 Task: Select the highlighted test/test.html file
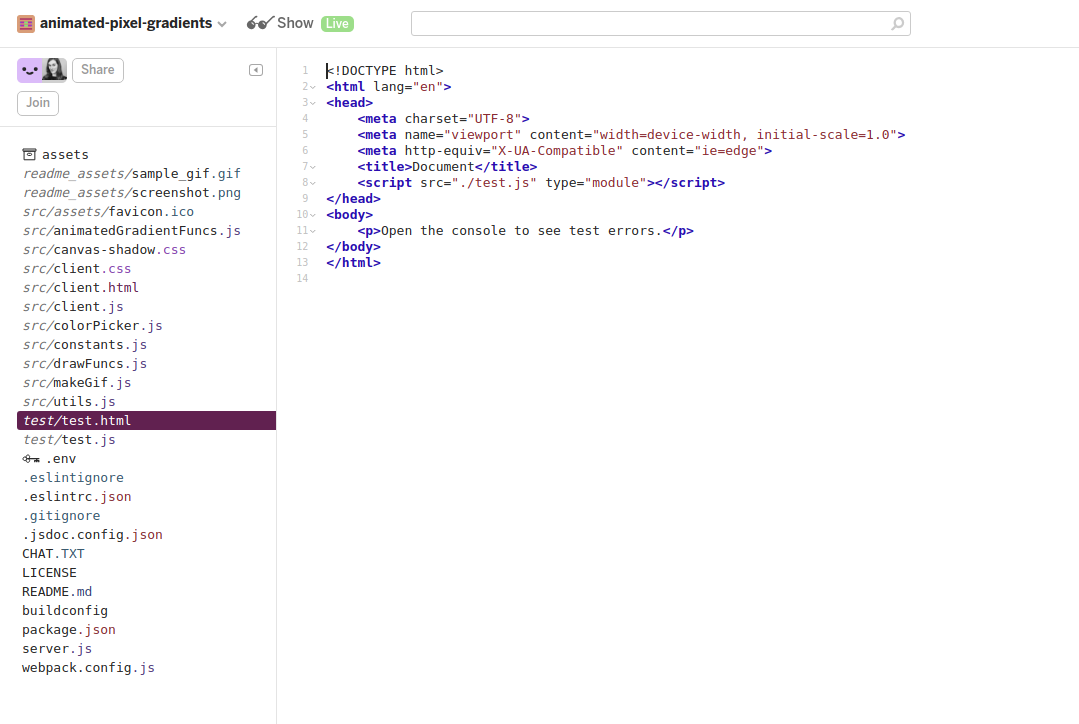coord(147,420)
